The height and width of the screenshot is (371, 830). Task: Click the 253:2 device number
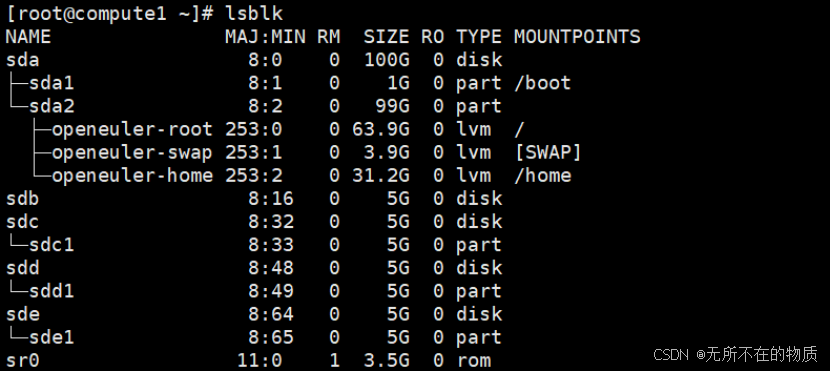coord(254,176)
